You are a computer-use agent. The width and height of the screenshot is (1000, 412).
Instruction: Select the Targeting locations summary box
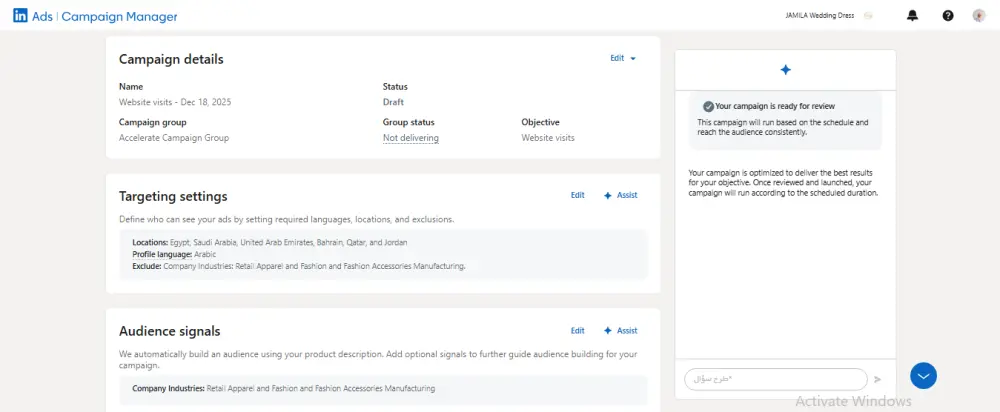382,254
